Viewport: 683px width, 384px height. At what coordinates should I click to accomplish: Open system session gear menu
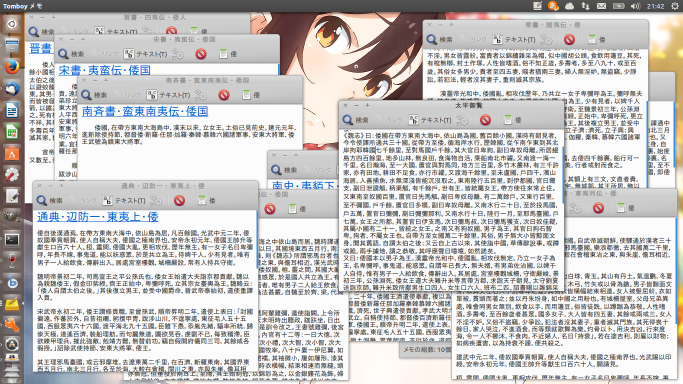point(675,6)
